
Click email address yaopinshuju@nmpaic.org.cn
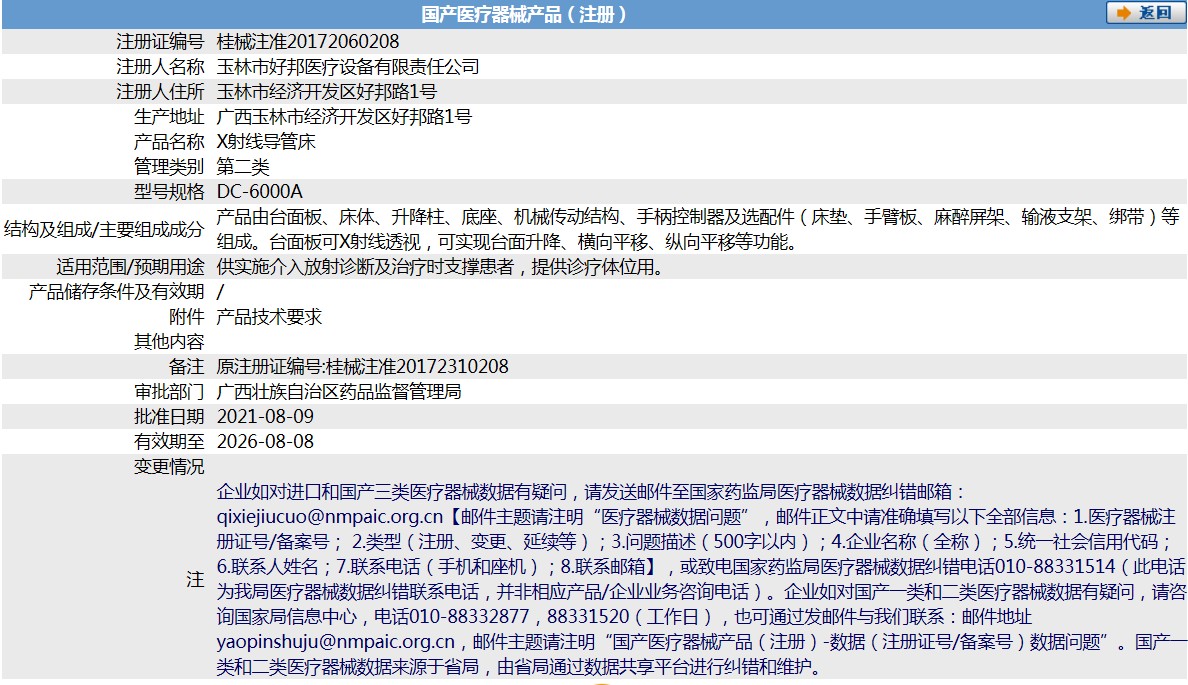pos(336,642)
